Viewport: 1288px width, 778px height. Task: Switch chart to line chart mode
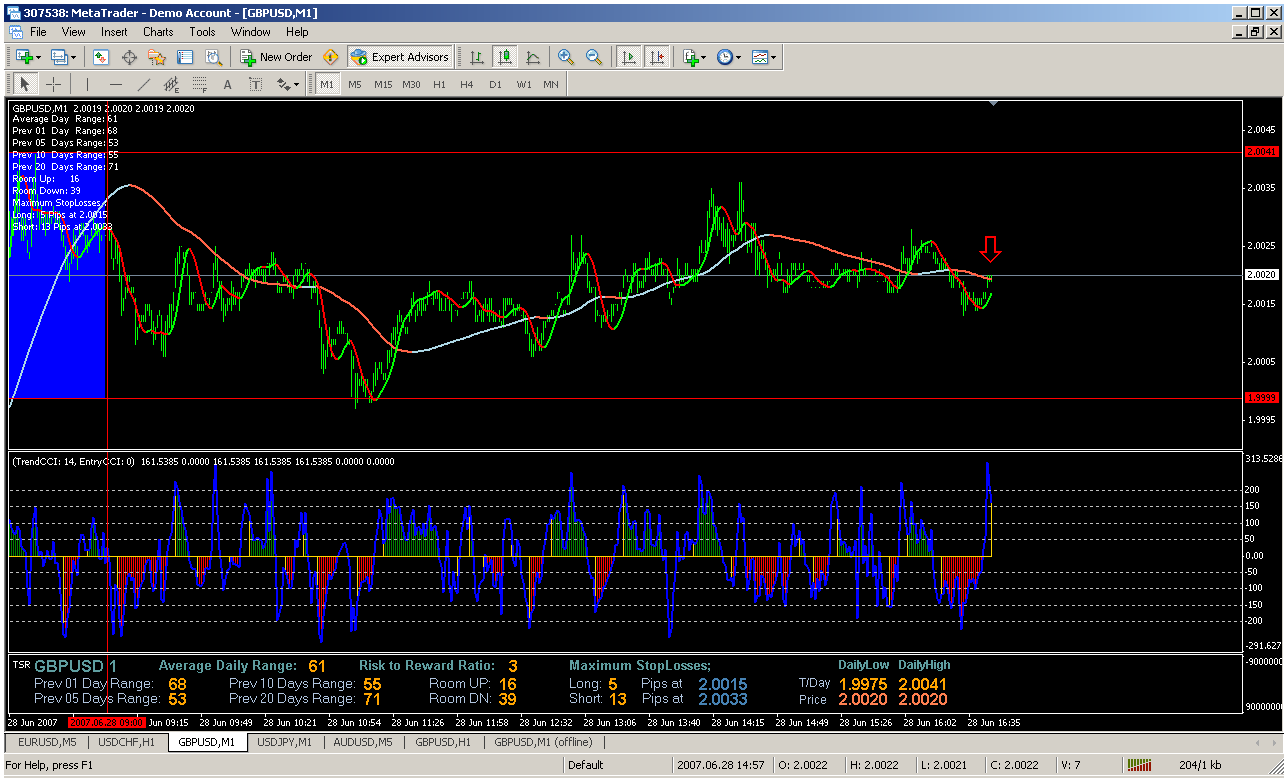click(533, 57)
